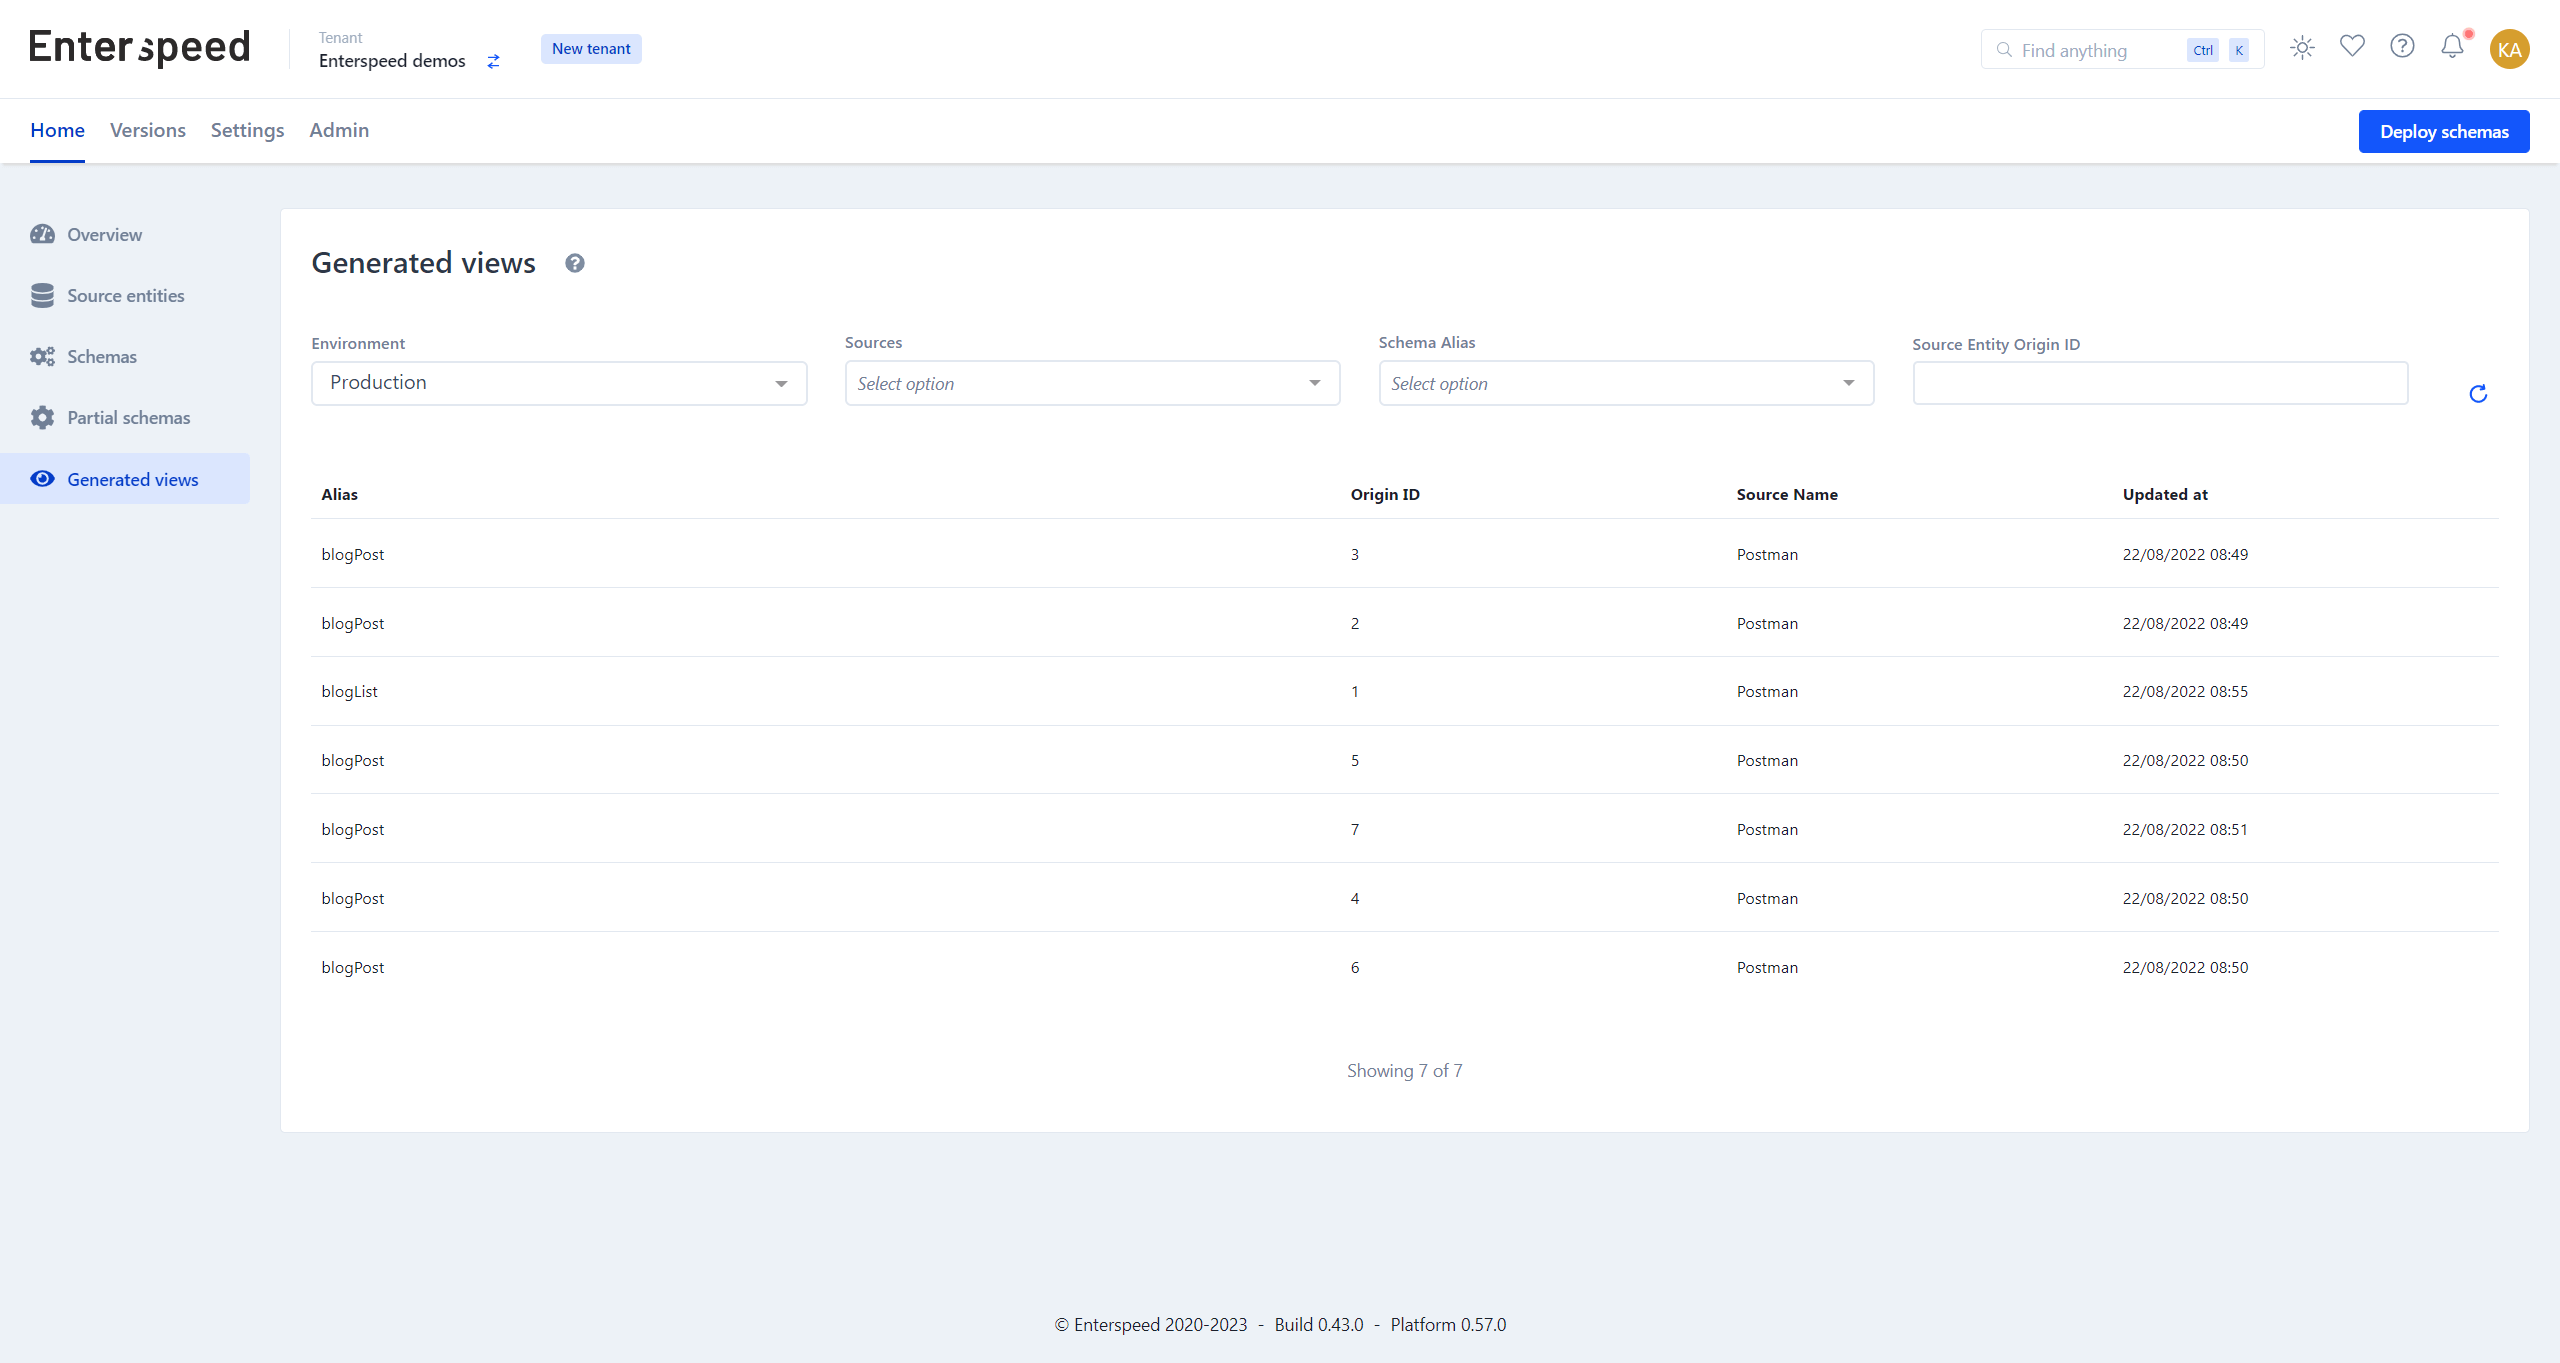Click the Enterspeed logo
This screenshot has width=2560, height=1363.
click(x=139, y=48)
